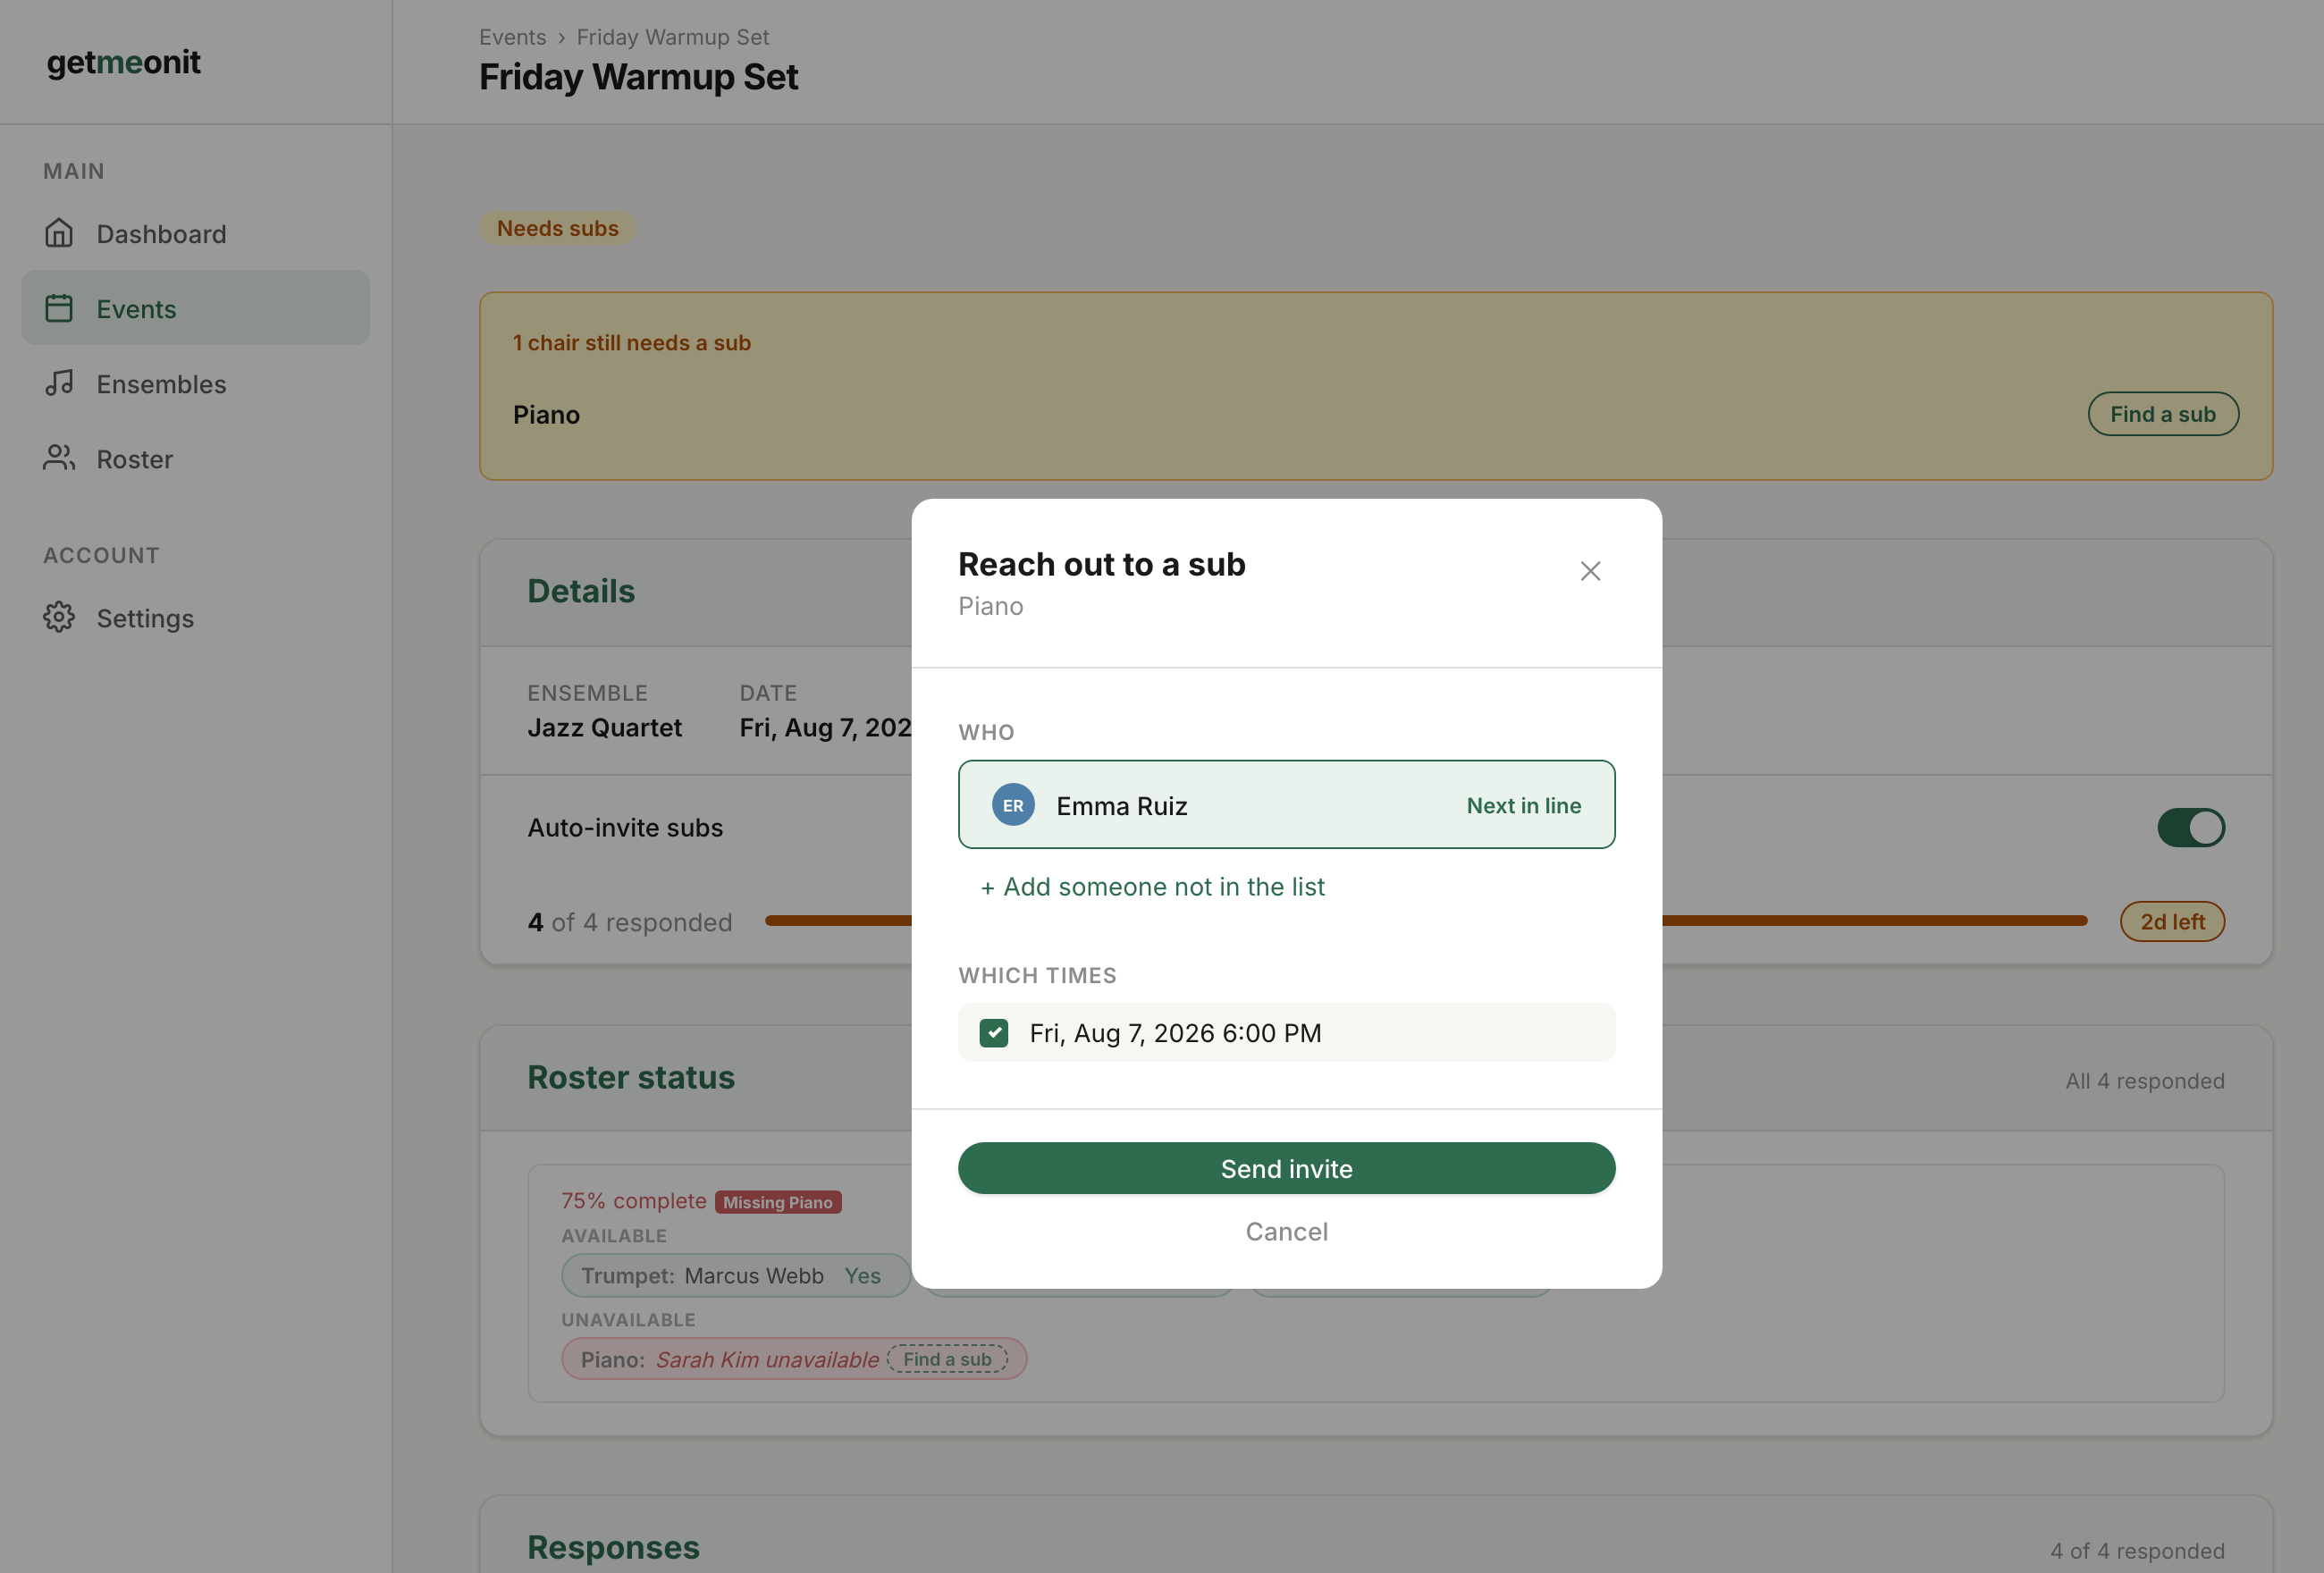
Task: Open Settings in the sidebar
Action: (196, 617)
